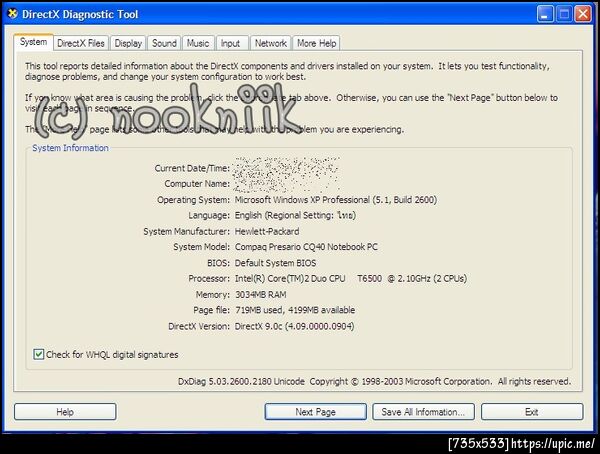Screen dimensions: 600x454
Task: Switch to the DirectX Files tab
Action: [81, 43]
